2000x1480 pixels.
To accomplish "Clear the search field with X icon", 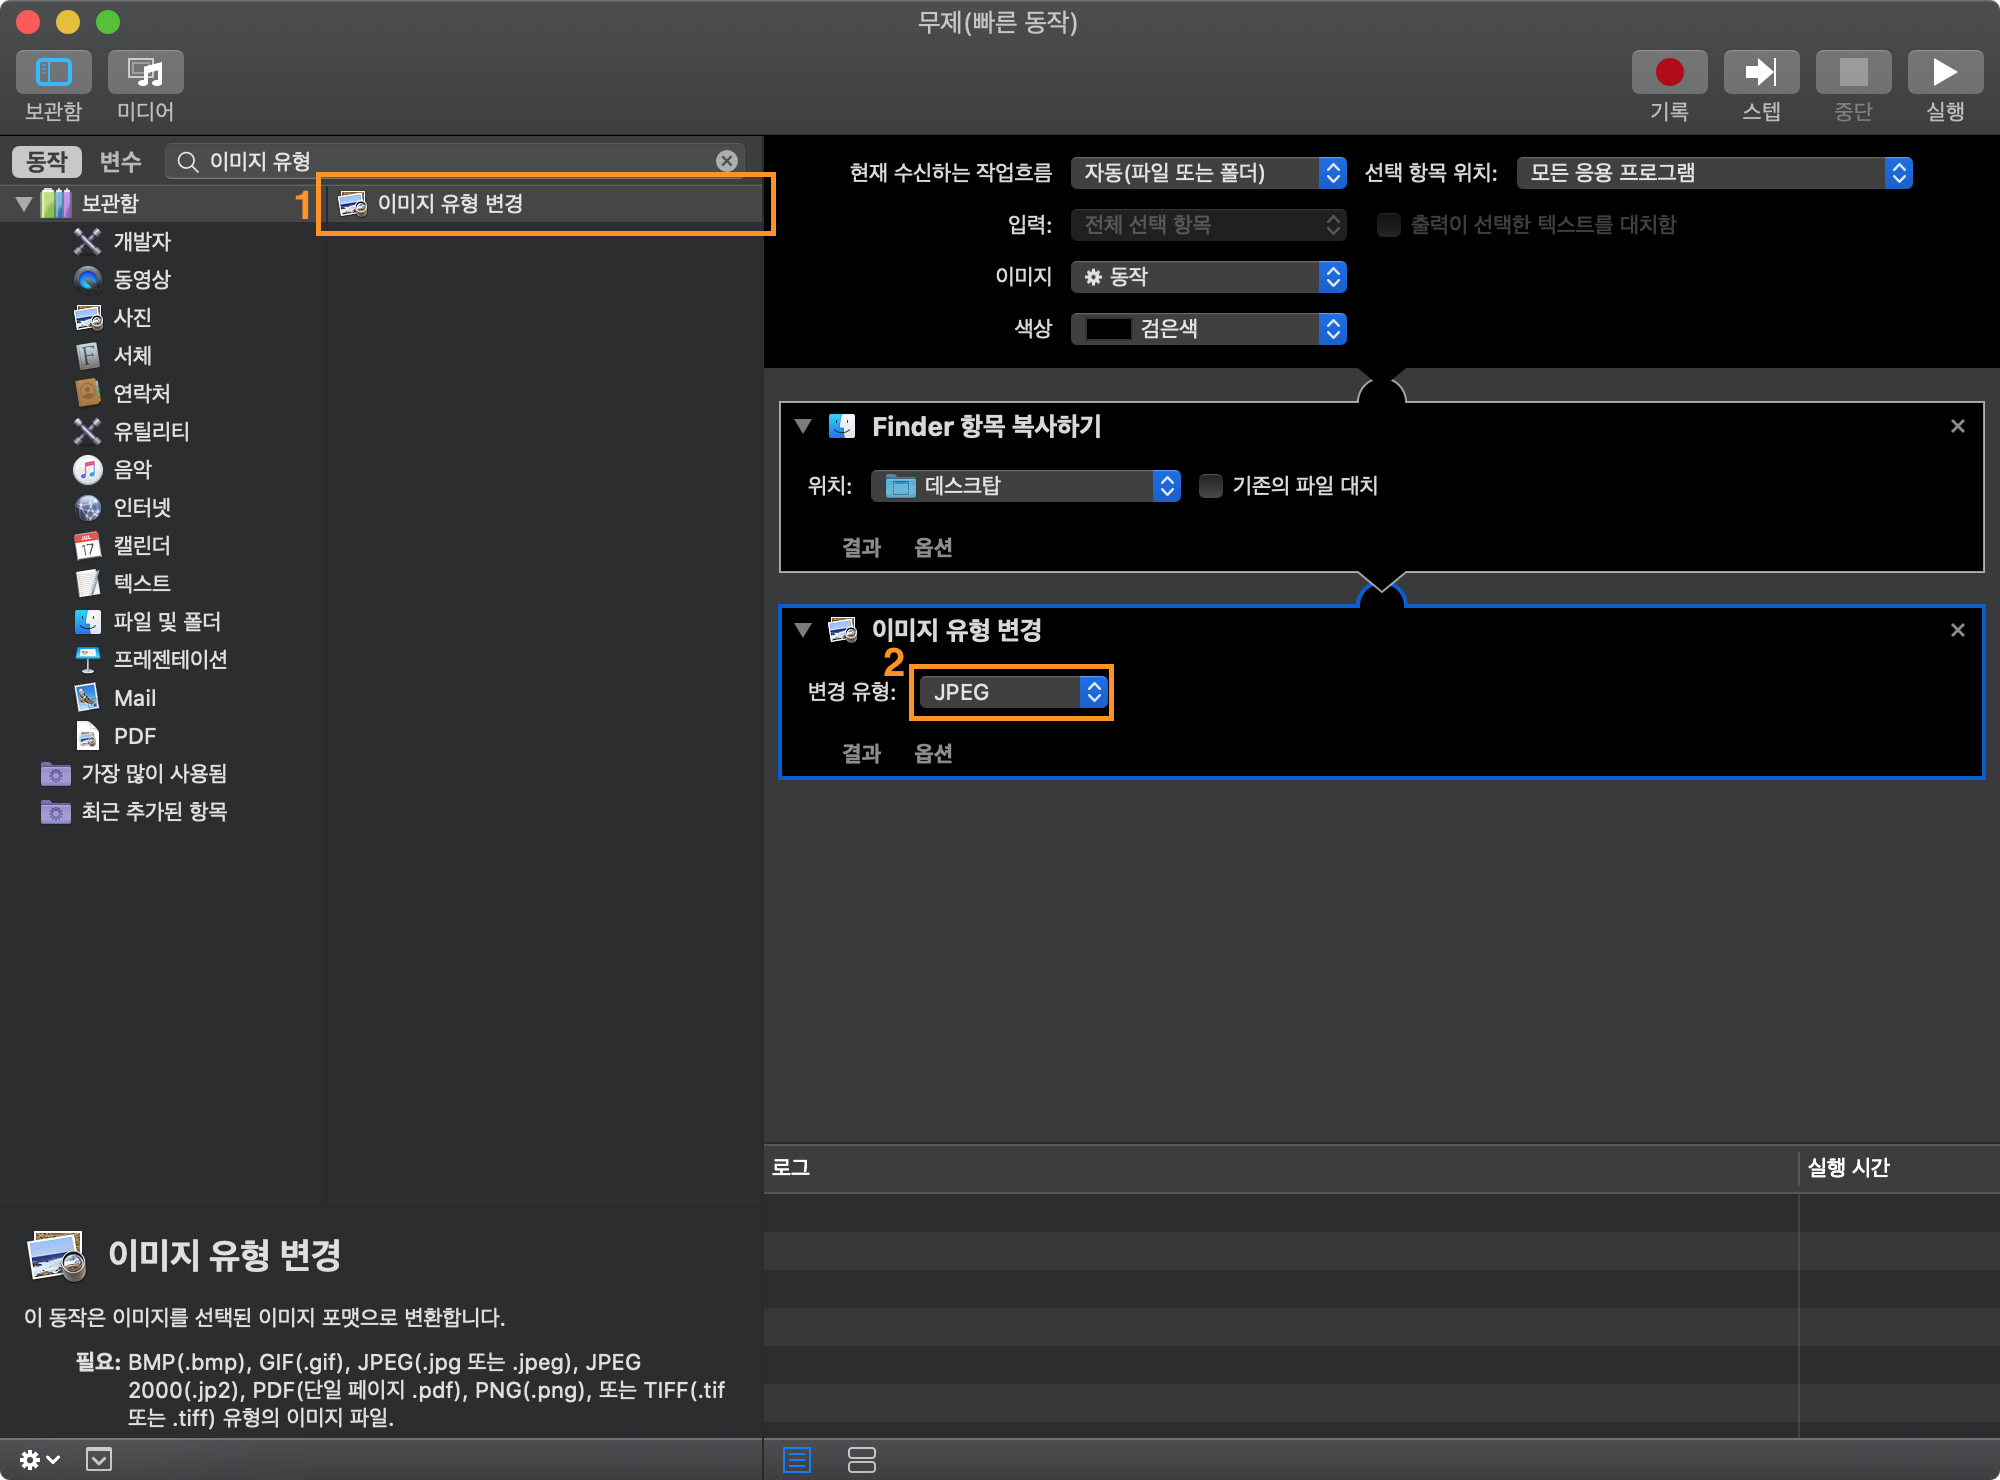I will tap(727, 161).
